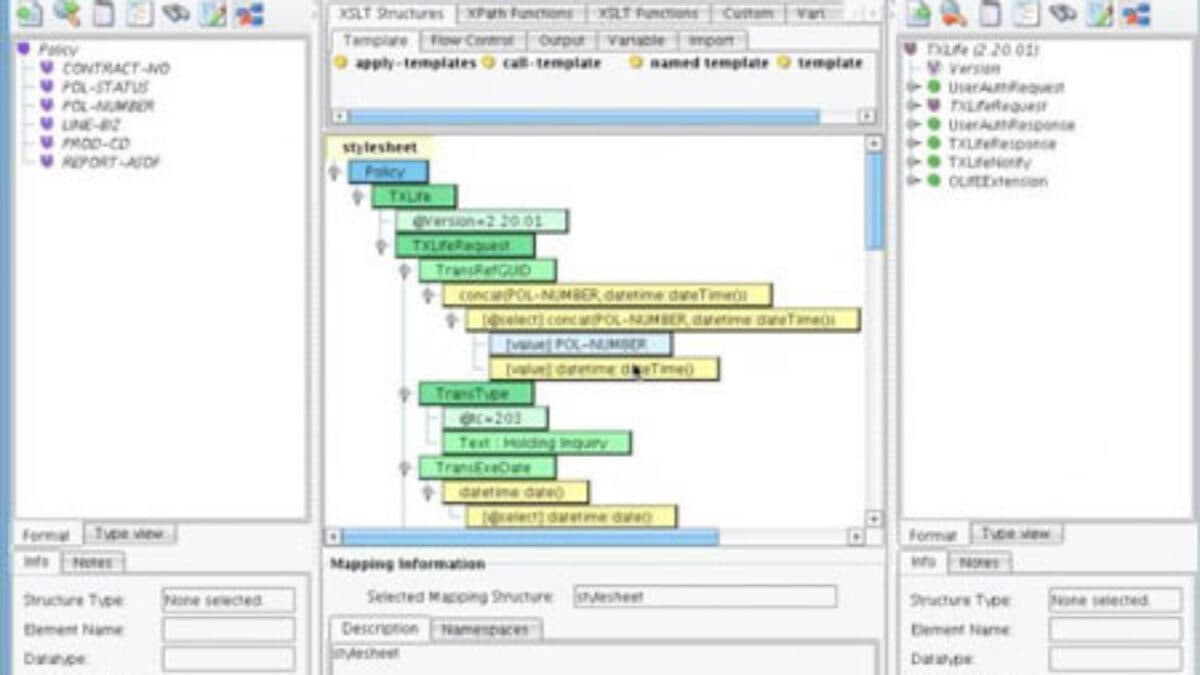
Task: Switch to Type view in the Policy panel
Action: click(130, 534)
